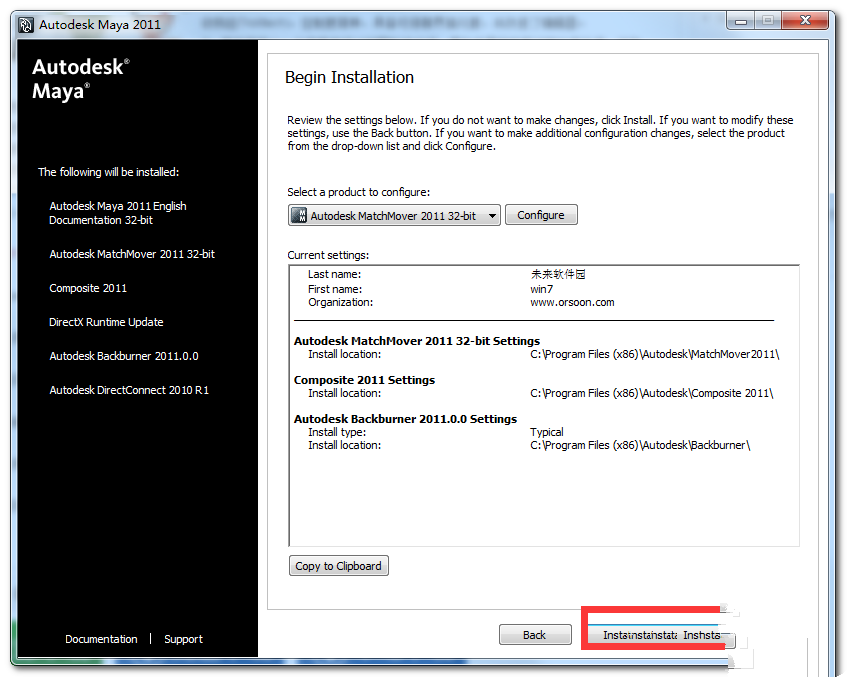Screen dimensions: 847x677
Task: Select 'DirectX Runtime Update' in the install list
Action: click(106, 322)
